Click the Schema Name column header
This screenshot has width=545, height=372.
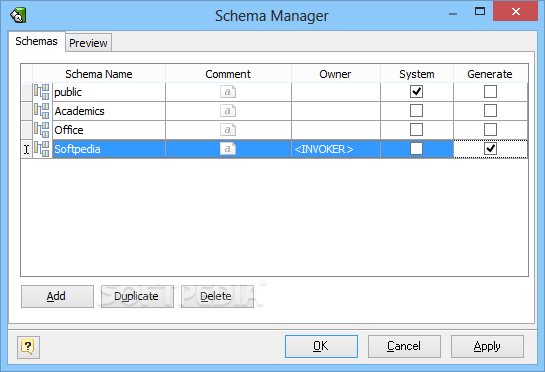tap(99, 74)
